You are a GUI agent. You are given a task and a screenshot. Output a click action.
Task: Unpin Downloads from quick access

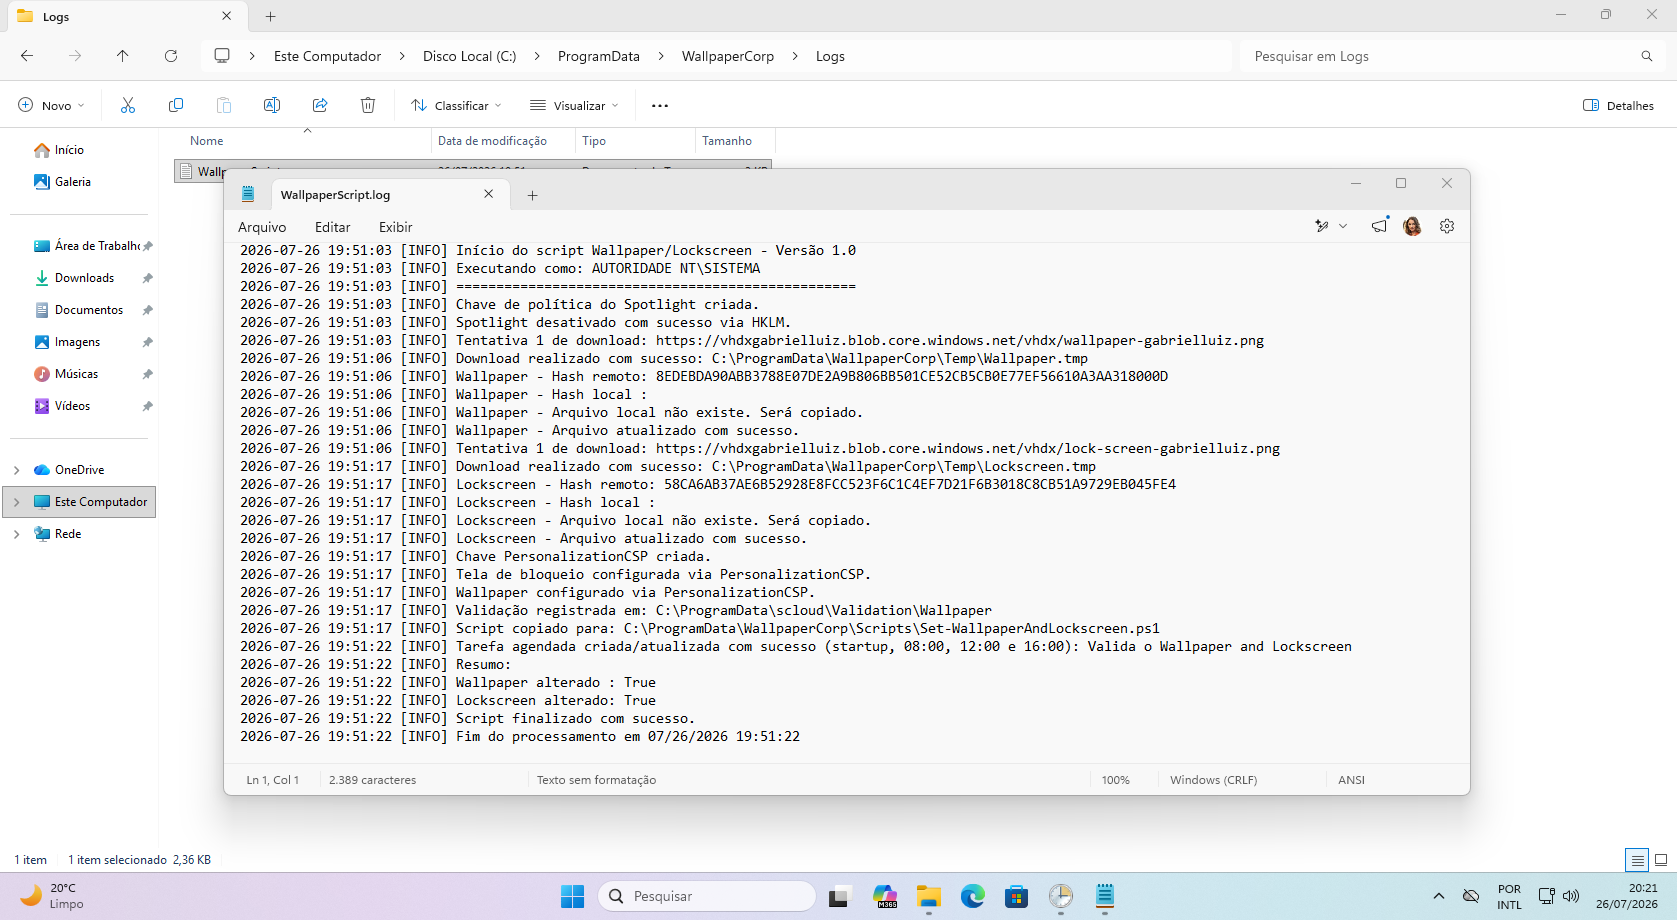click(148, 278)
